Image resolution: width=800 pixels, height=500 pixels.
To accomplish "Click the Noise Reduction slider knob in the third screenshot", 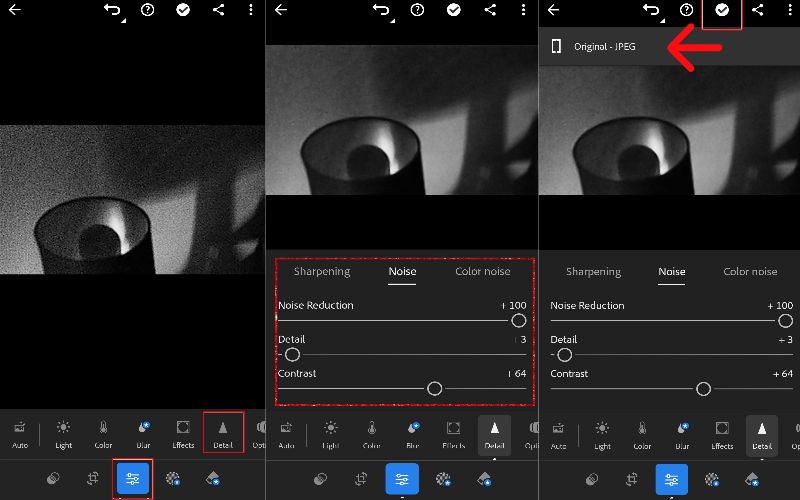I will [785, 321].
